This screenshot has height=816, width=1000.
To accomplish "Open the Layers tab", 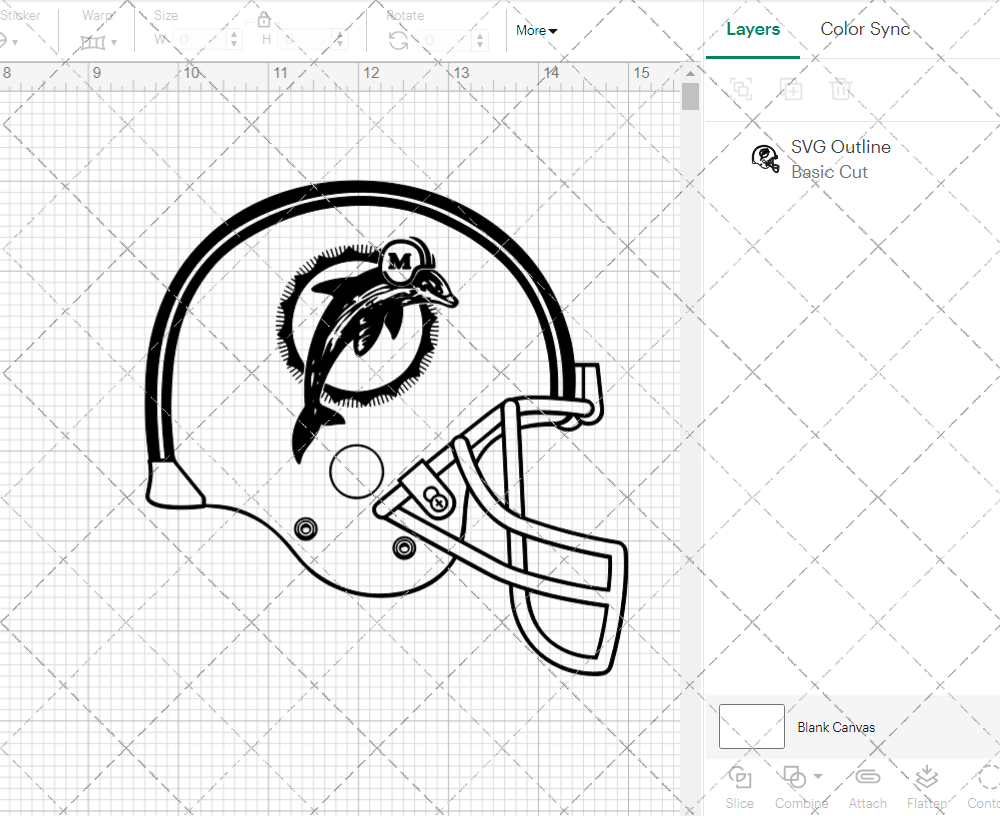I will [753, 29].
